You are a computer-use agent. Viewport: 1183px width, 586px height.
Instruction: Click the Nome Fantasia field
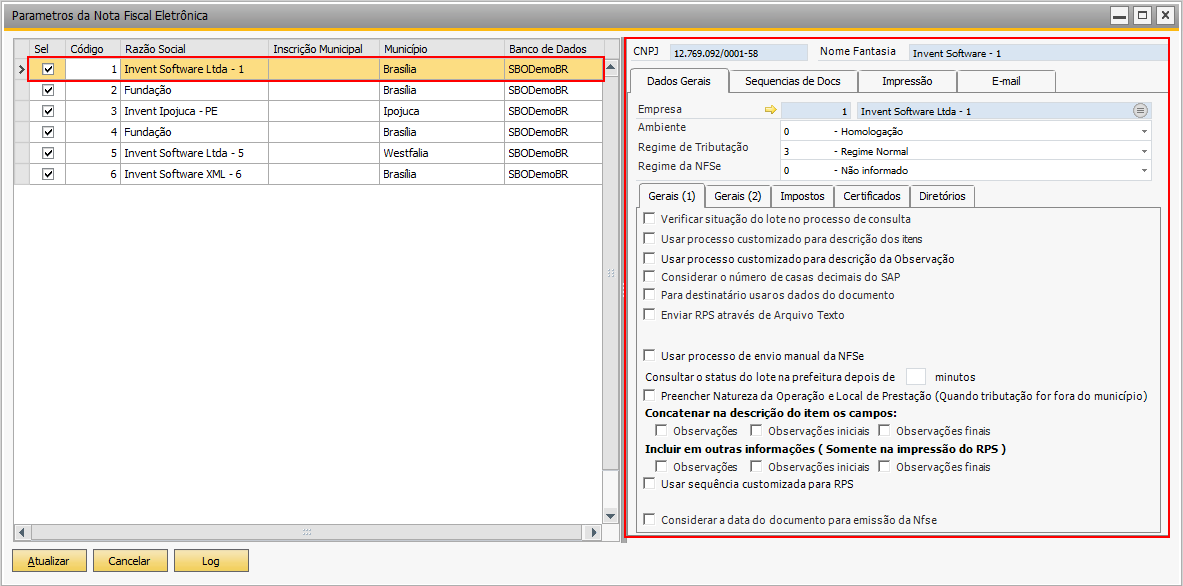[1037, 53]
